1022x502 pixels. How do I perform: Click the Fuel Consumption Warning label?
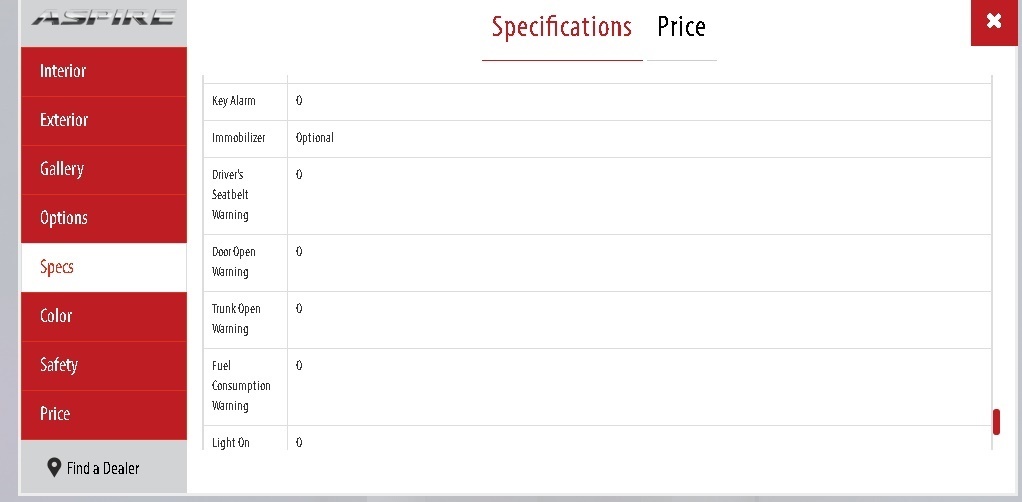[x=241, y=386]
